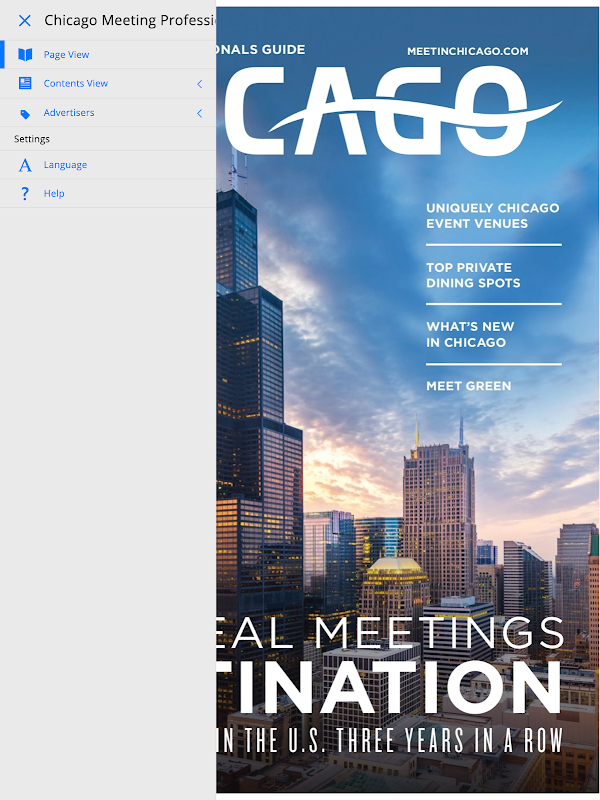Viewport: 600px width, 800px height.
Task: Click the magazine cover page image
Action: (407, 399)
